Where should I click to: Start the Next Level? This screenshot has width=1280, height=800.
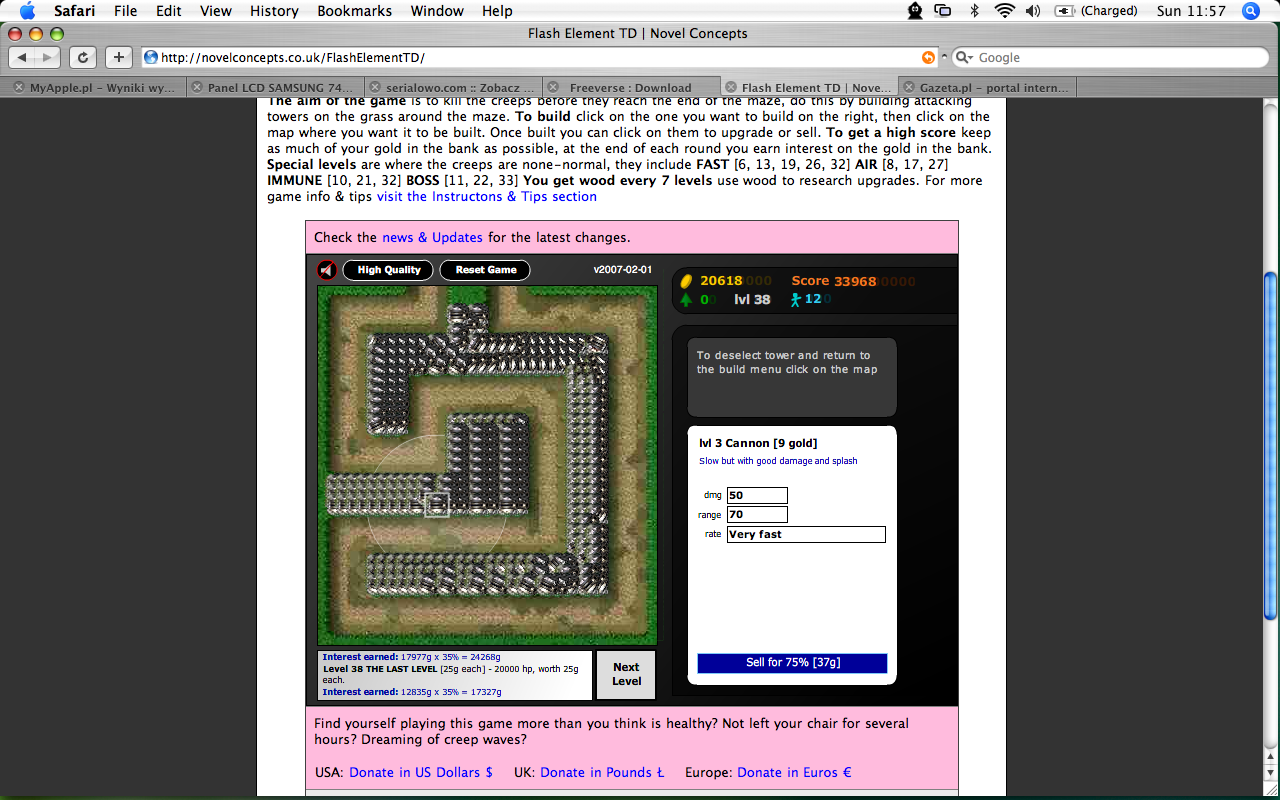click(626, 675)
